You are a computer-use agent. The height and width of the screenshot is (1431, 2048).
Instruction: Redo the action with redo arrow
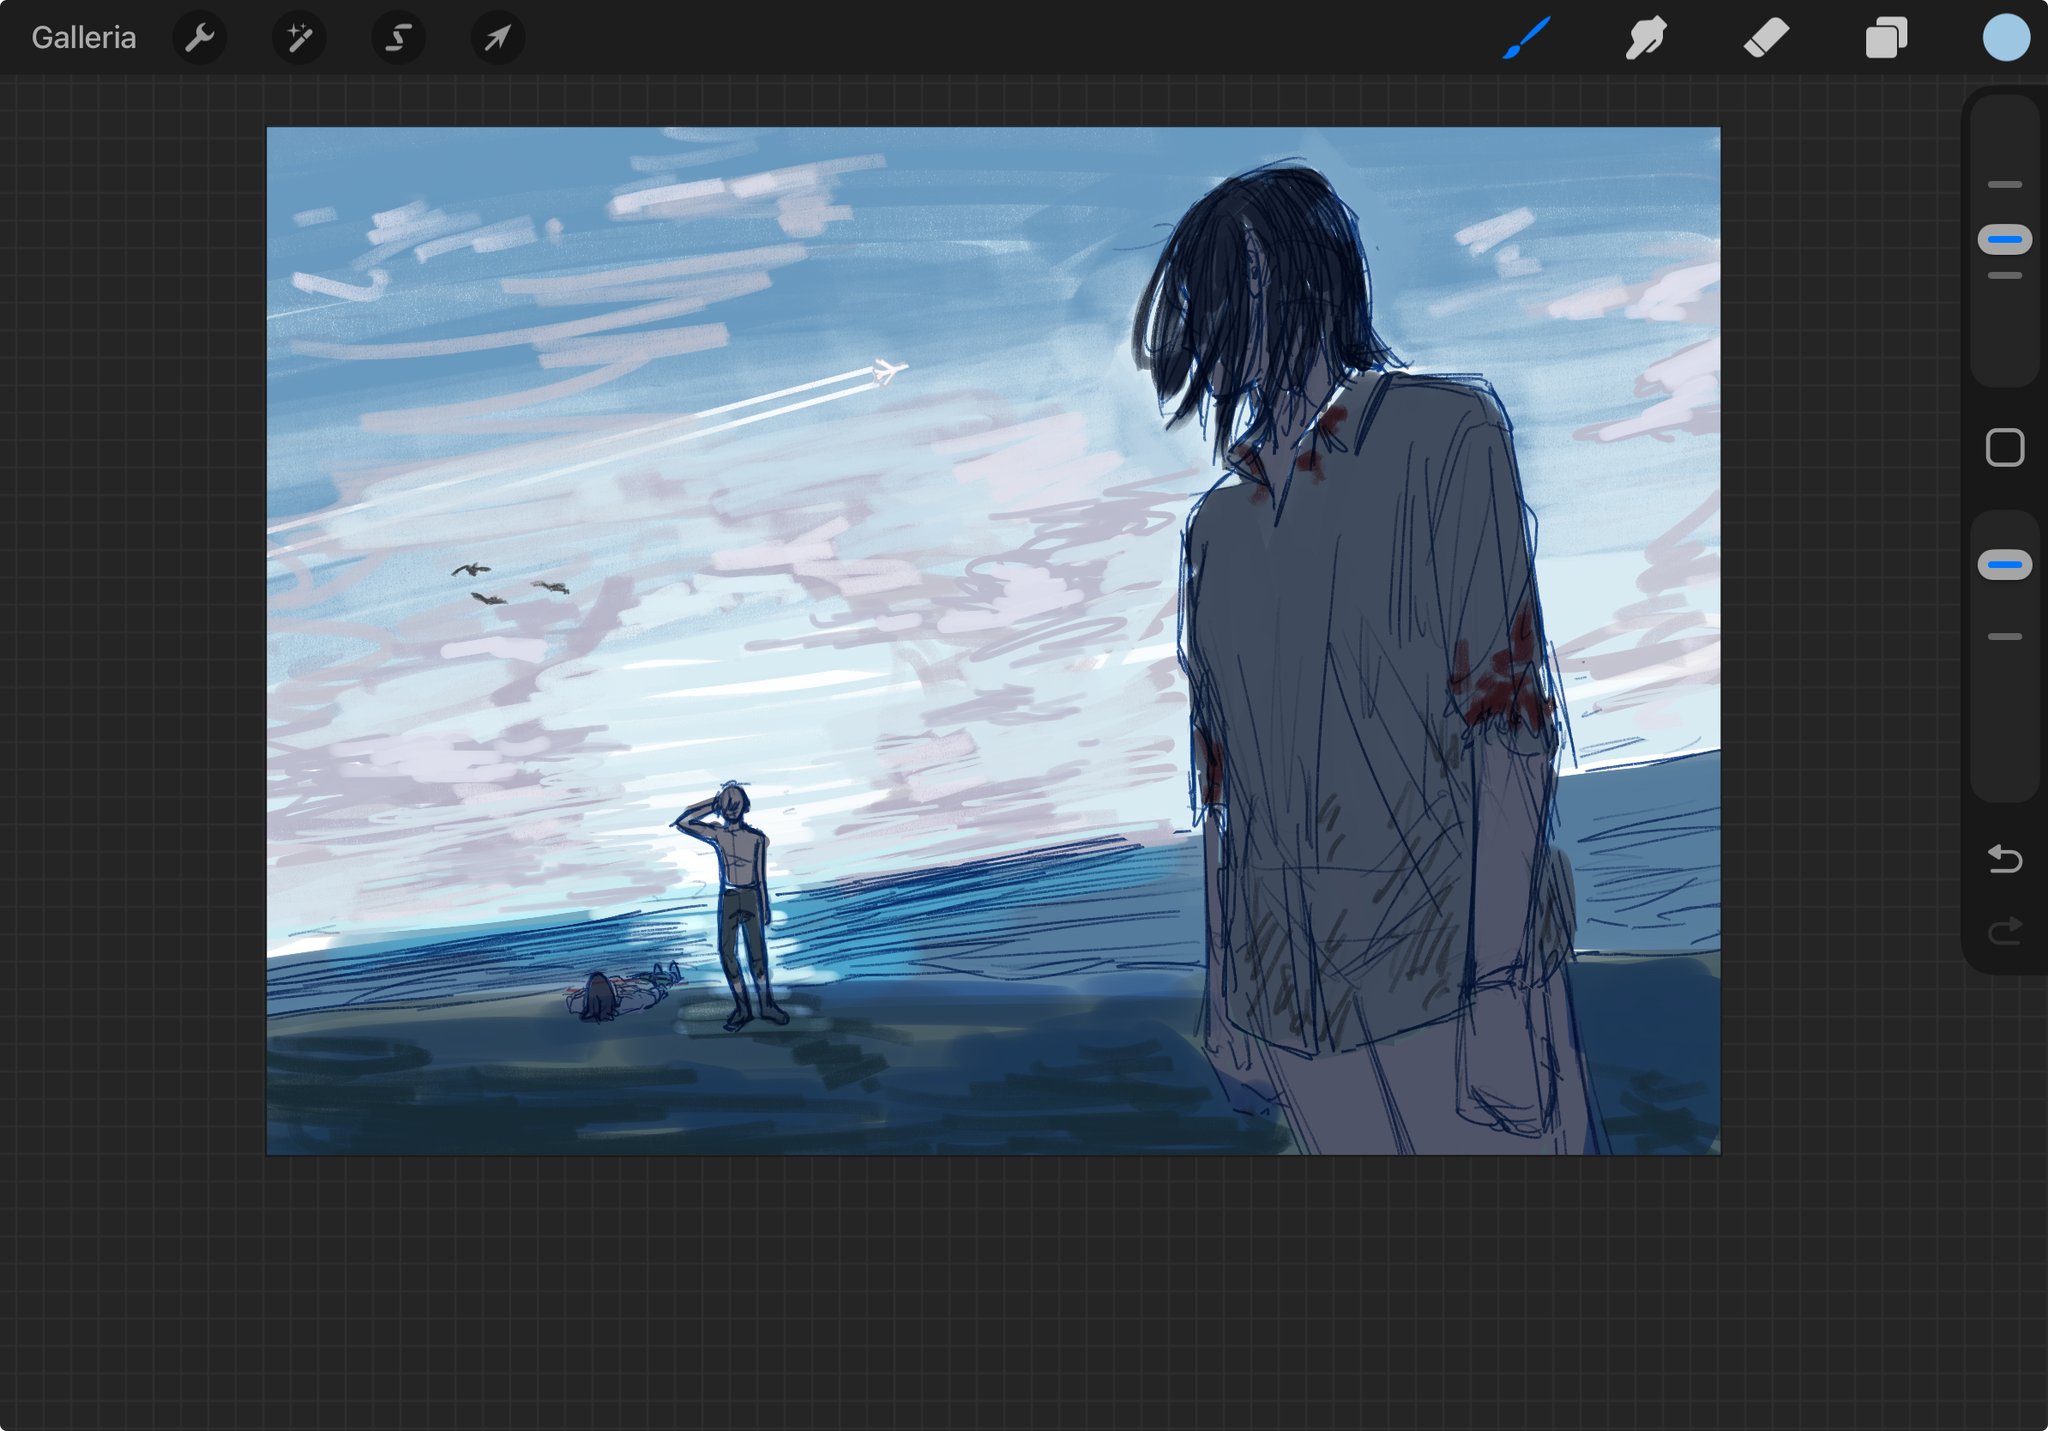click(2005, 932)
